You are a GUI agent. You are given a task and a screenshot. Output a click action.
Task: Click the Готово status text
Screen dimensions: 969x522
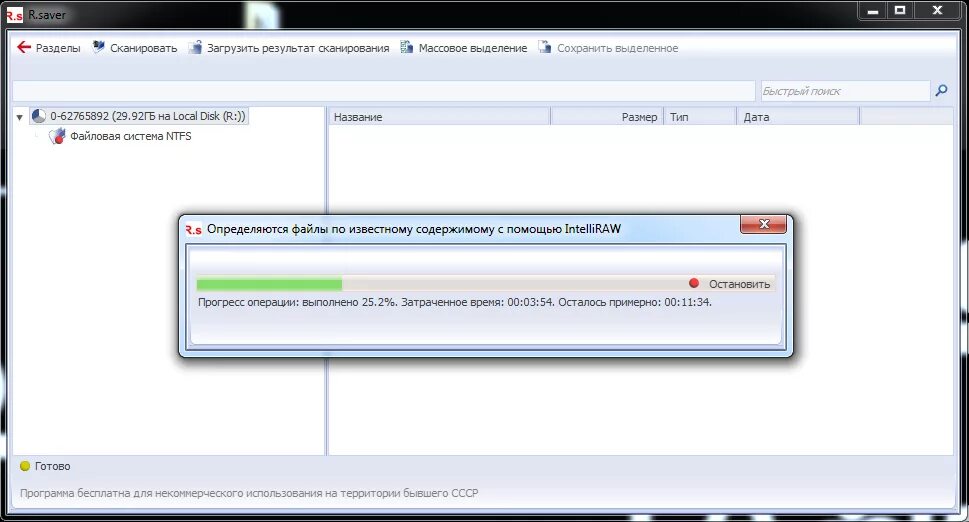pyautogui.click(x=53, y=466)
